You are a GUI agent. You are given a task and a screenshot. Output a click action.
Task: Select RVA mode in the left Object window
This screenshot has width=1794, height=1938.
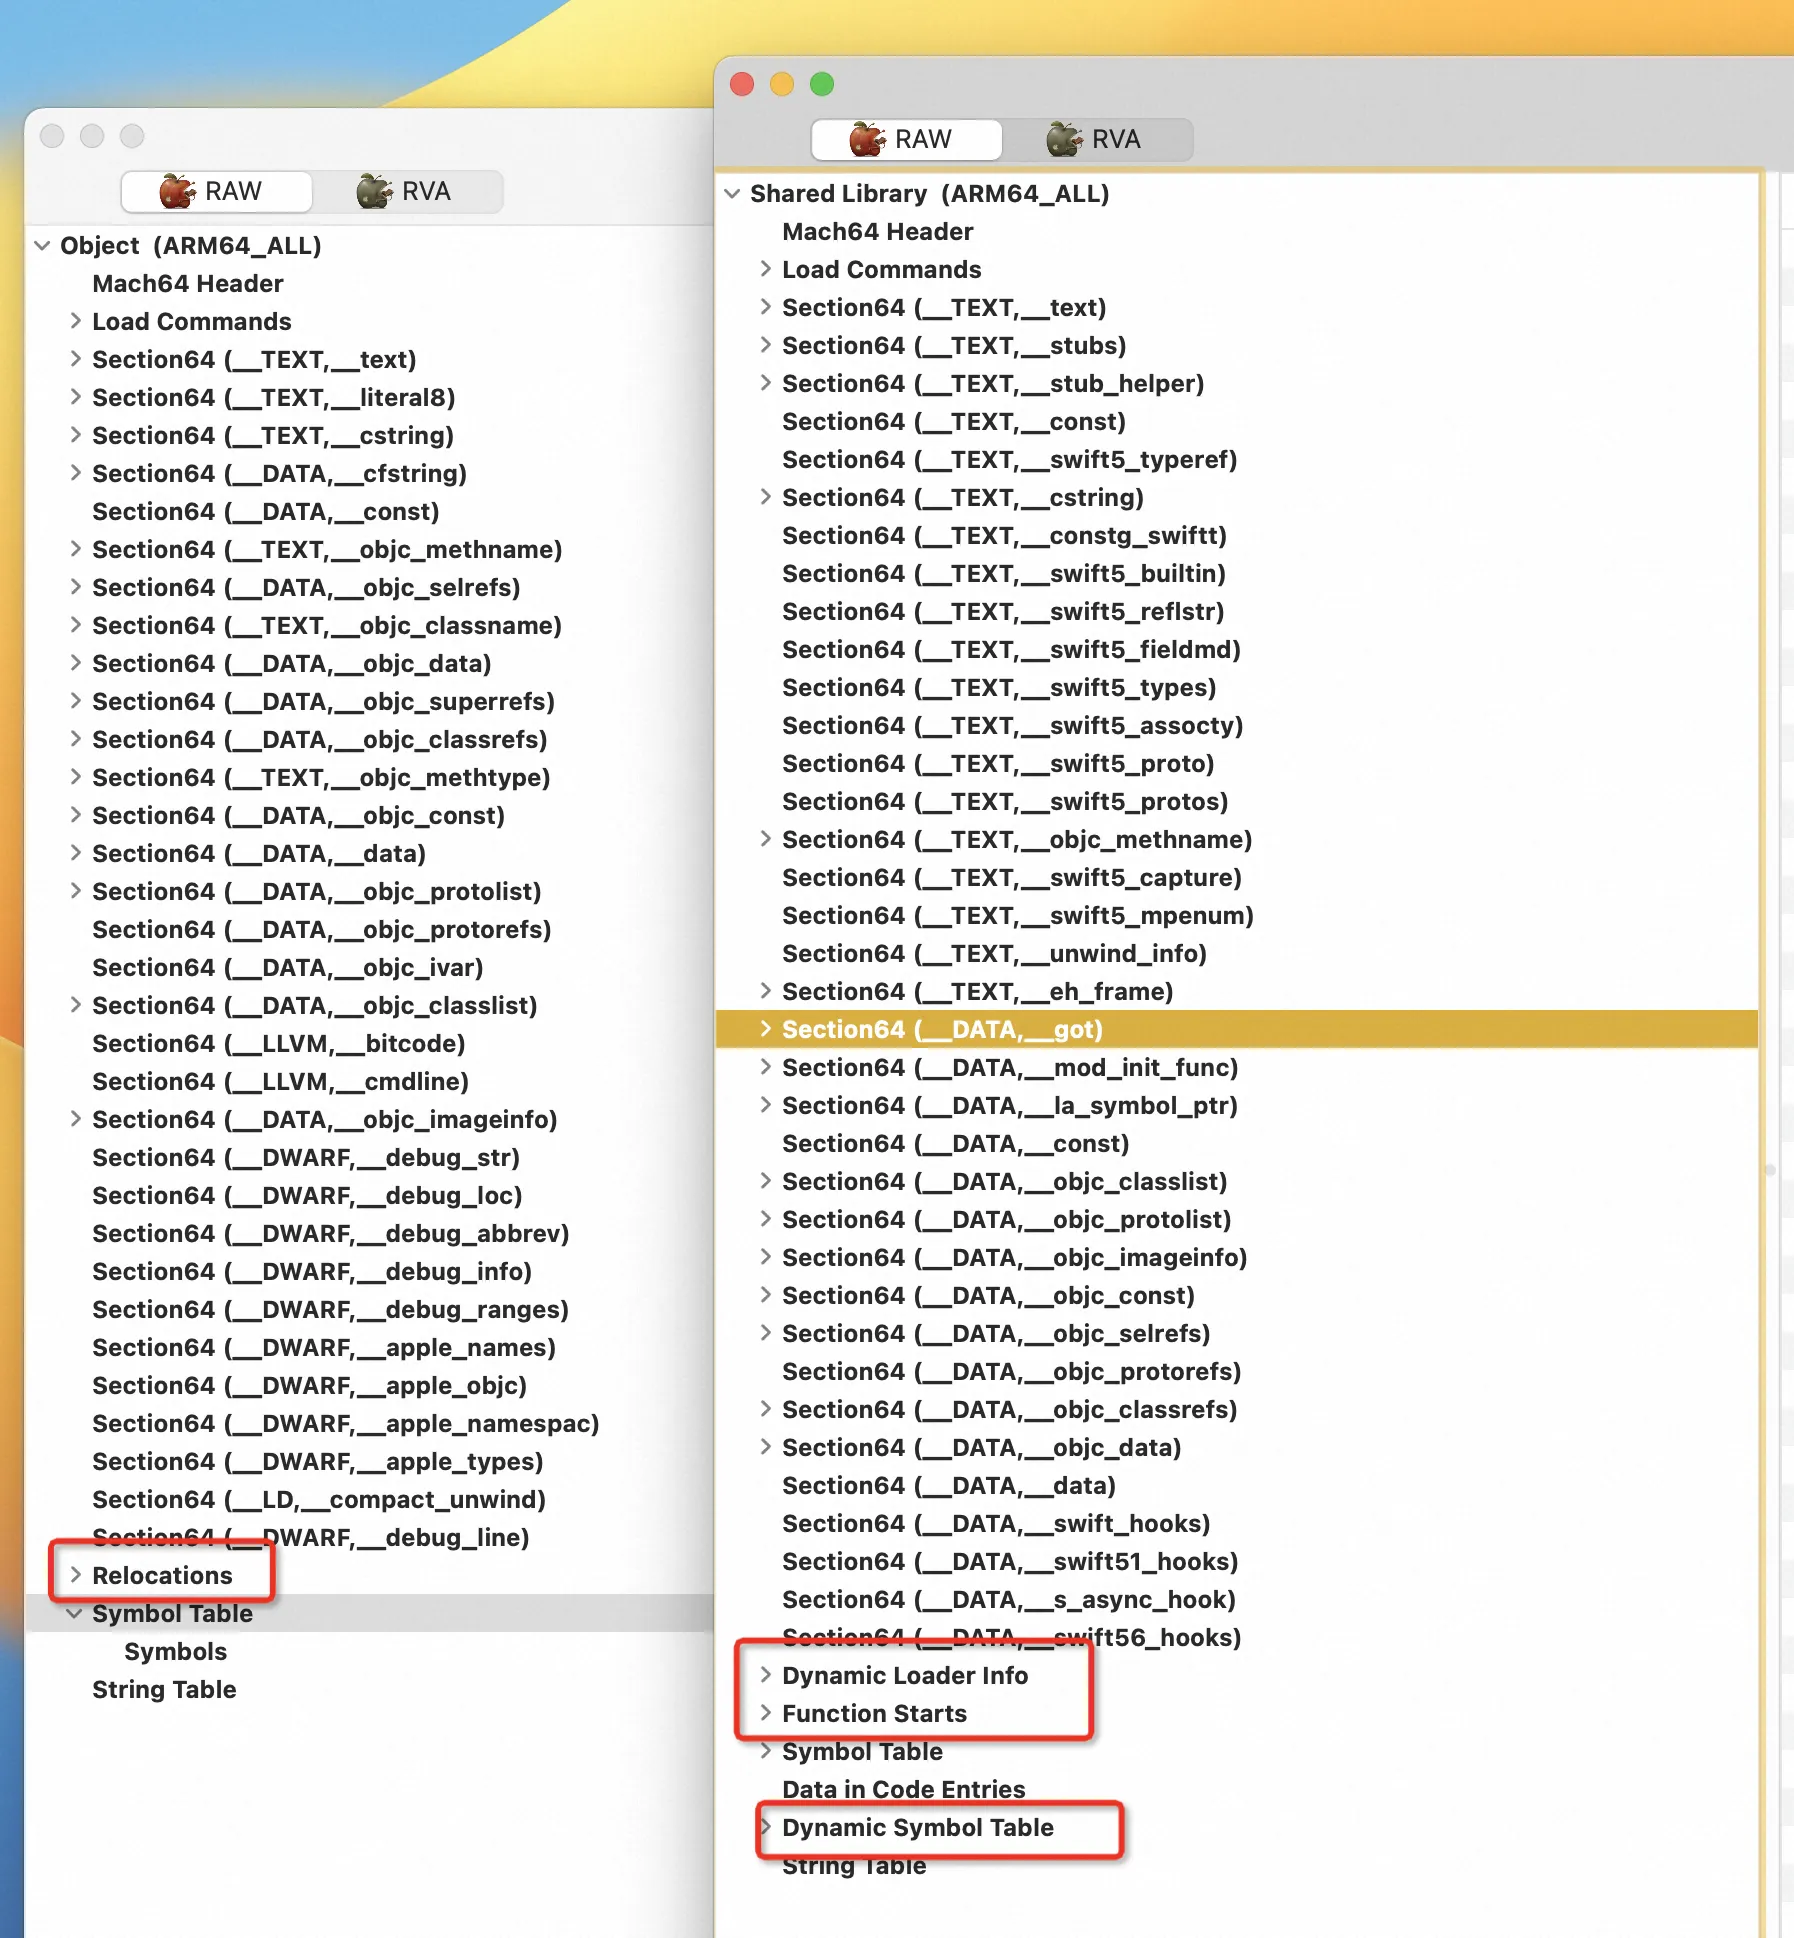coord(407,191)
